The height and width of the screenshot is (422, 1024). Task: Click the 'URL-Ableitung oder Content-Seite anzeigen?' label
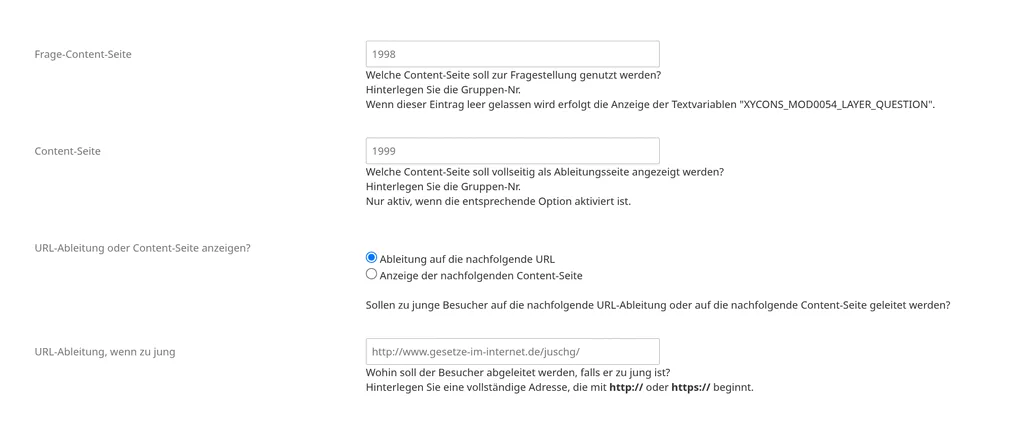point(142,248)
